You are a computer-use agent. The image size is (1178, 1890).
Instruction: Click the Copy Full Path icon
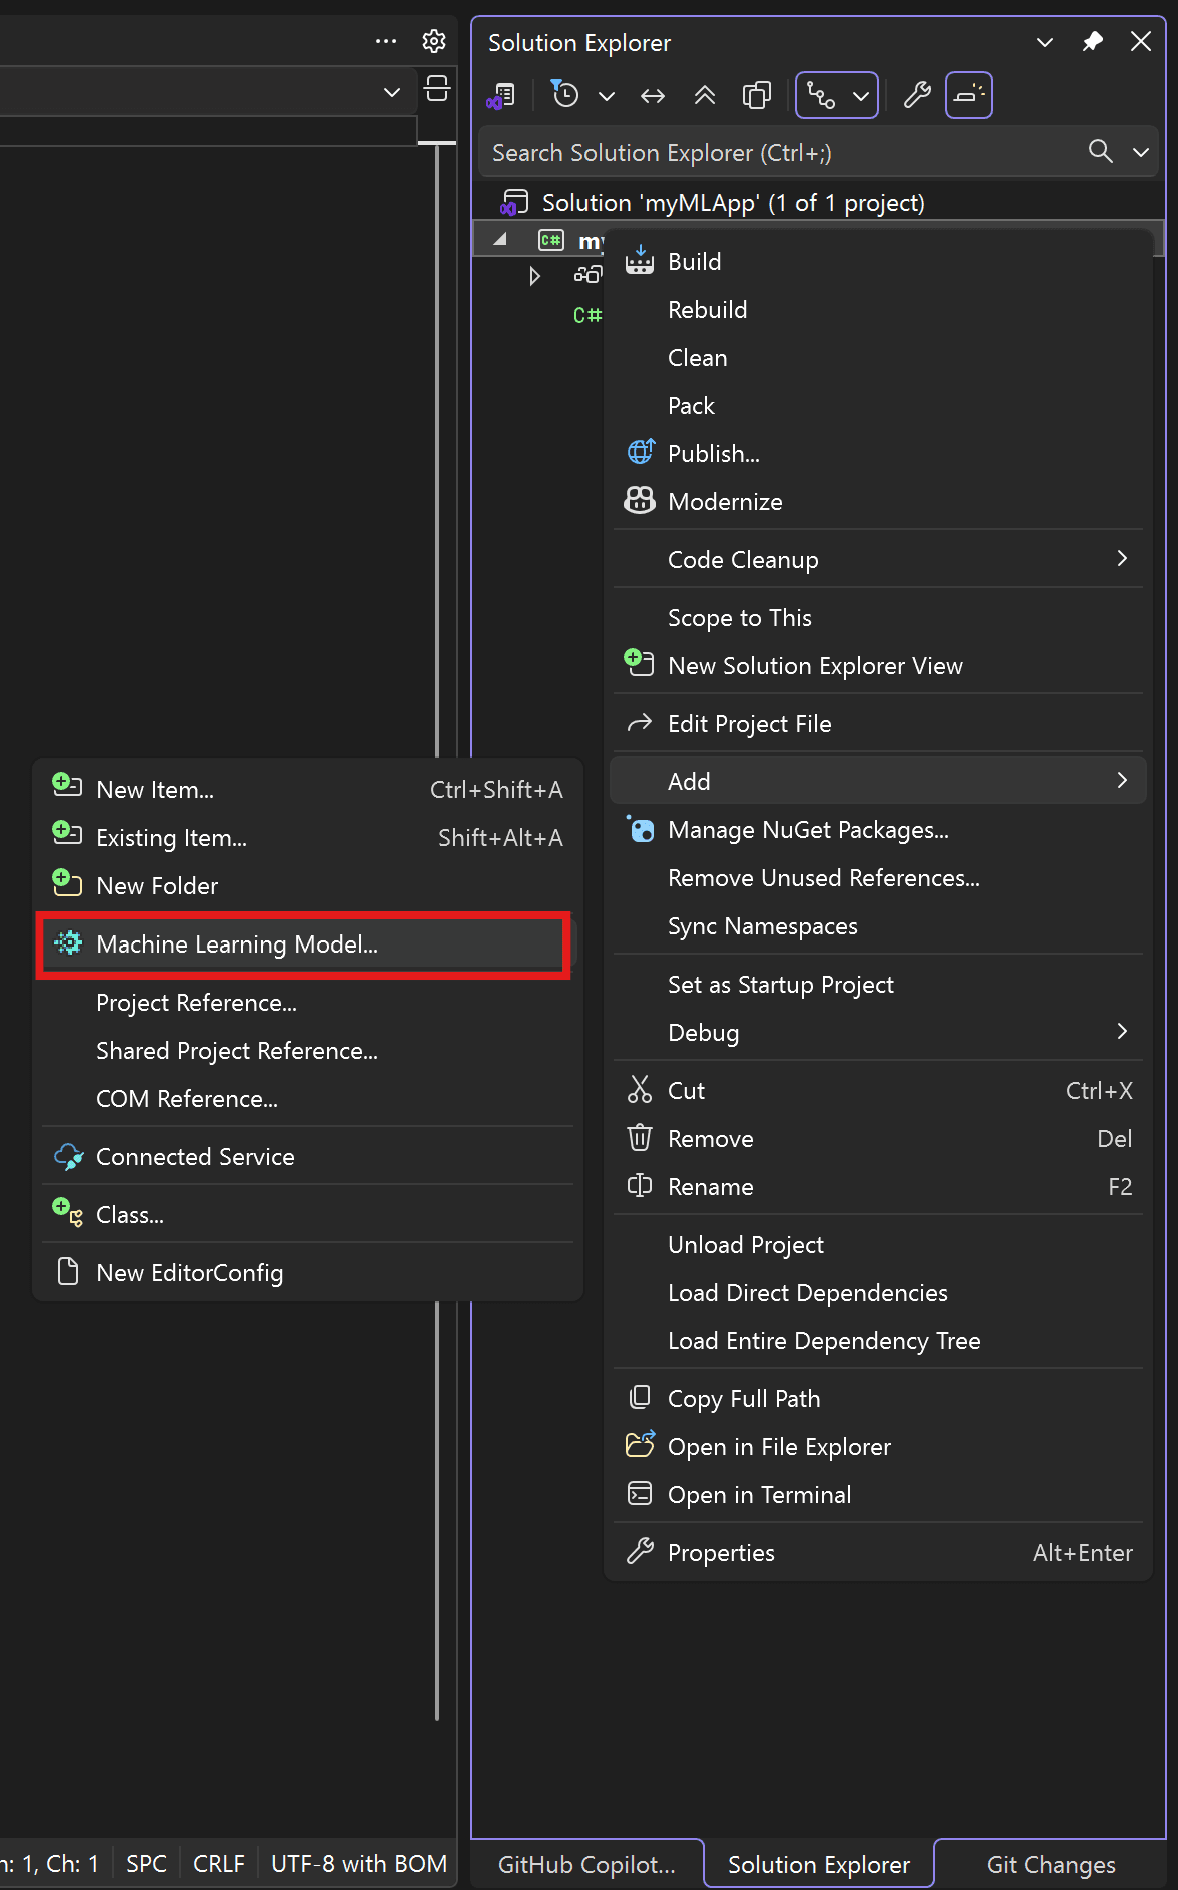[x=640, y=1398]
